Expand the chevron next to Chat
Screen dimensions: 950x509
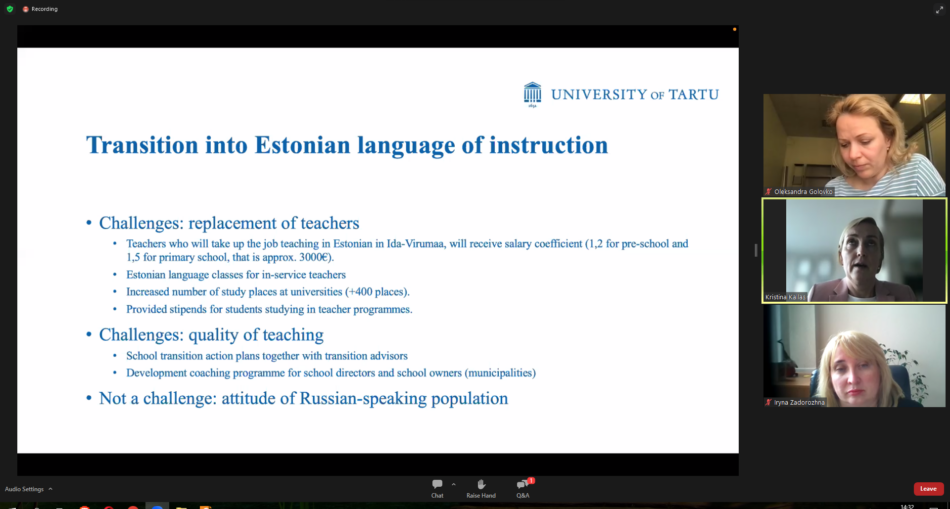(453, 484)
